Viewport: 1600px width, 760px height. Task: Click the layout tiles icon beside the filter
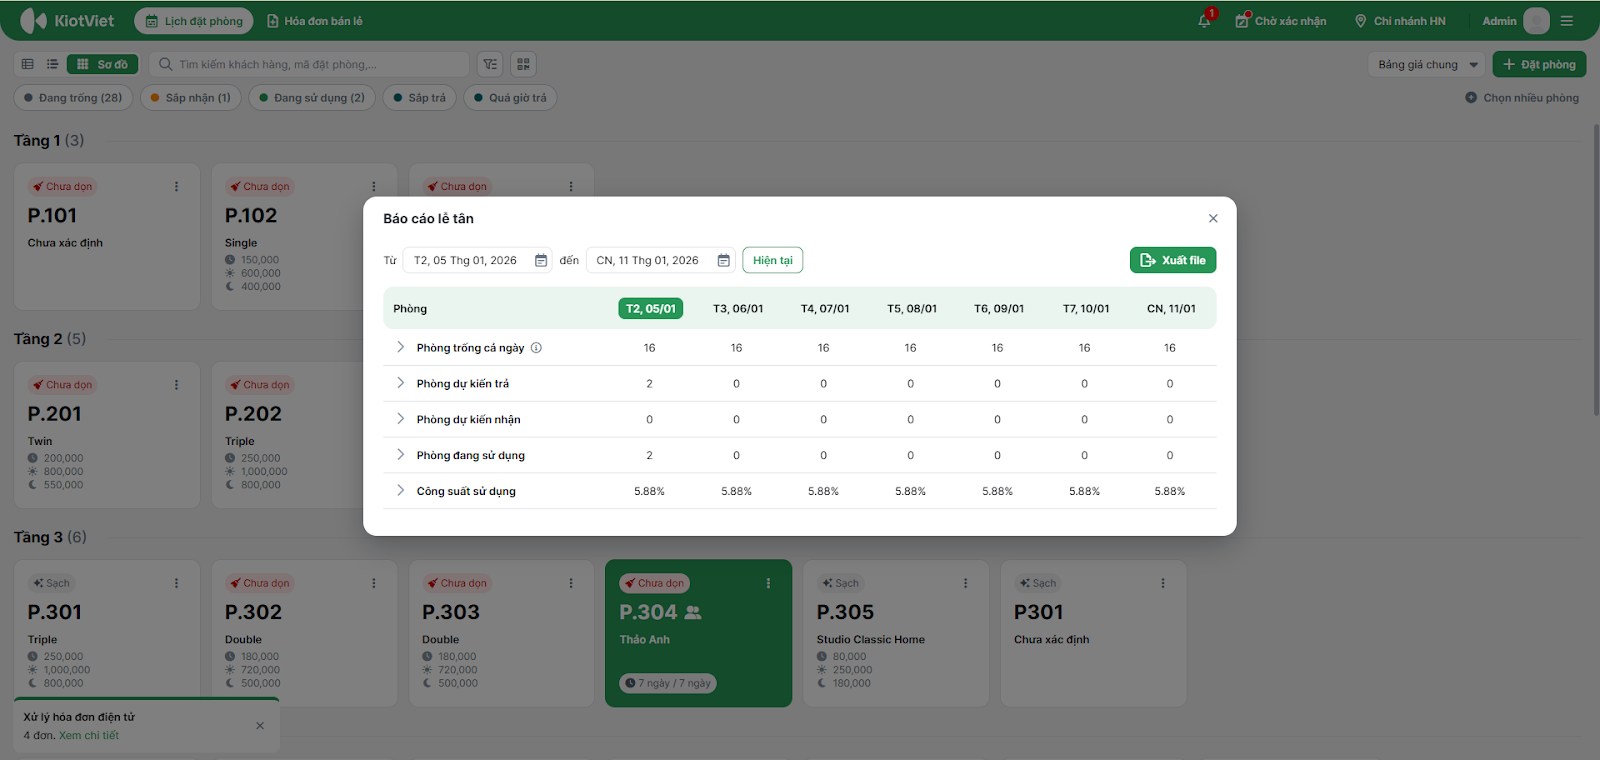(x=523, y=64)
